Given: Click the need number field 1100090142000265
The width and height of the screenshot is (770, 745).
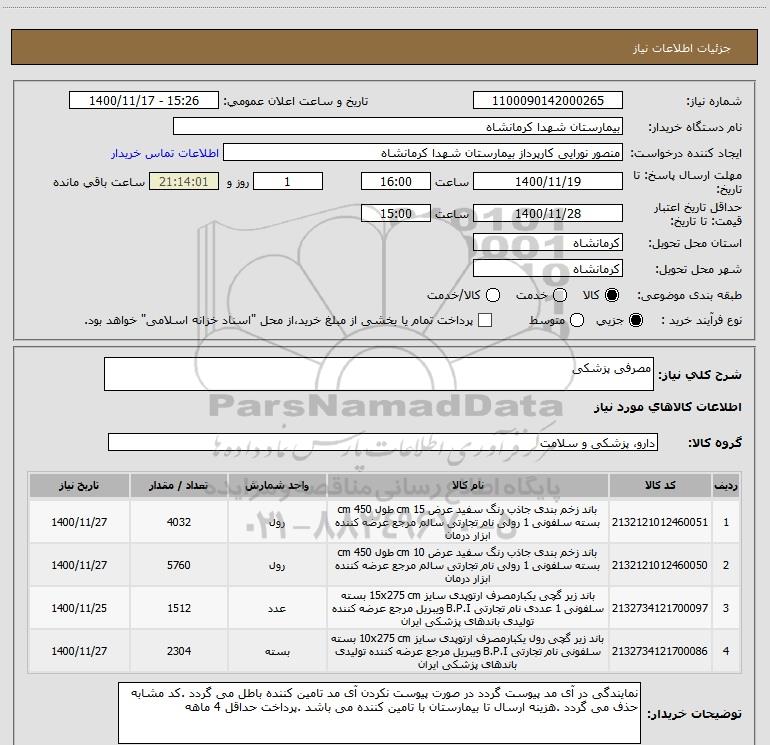Looking at the screenshot, I should (x=548, y=100).
